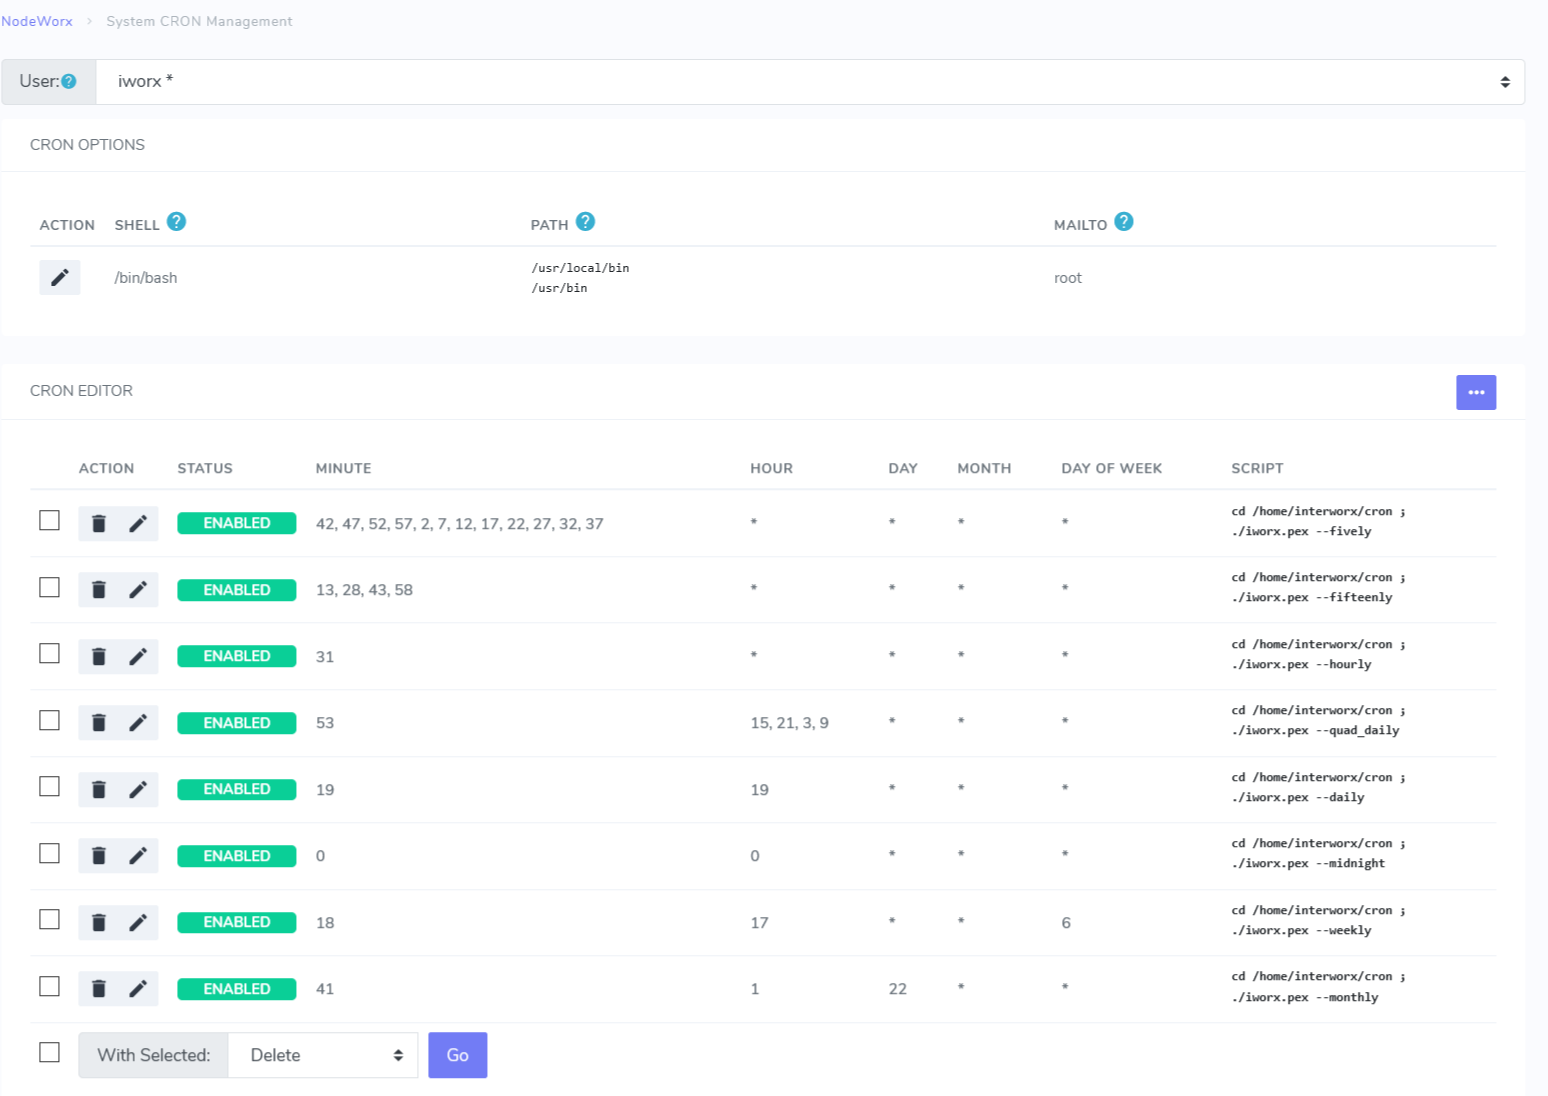
Task: Open the Cron Editor more options menu
Action: [x=1476, y=392]
